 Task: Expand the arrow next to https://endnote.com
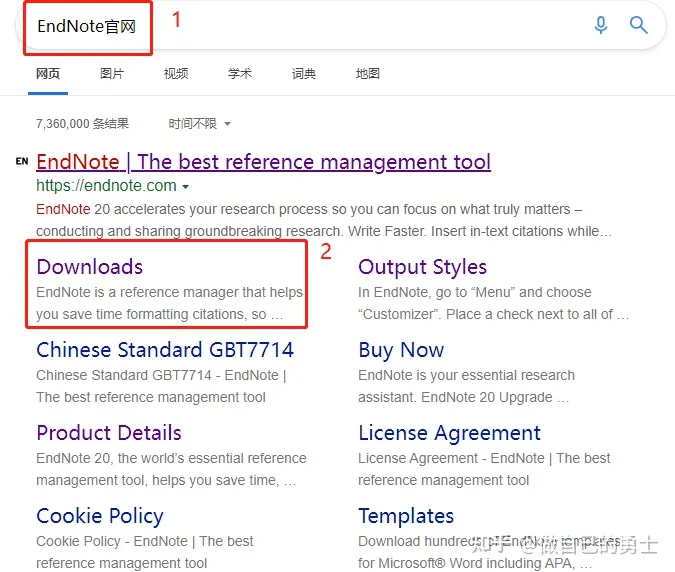tap(186, 187)
